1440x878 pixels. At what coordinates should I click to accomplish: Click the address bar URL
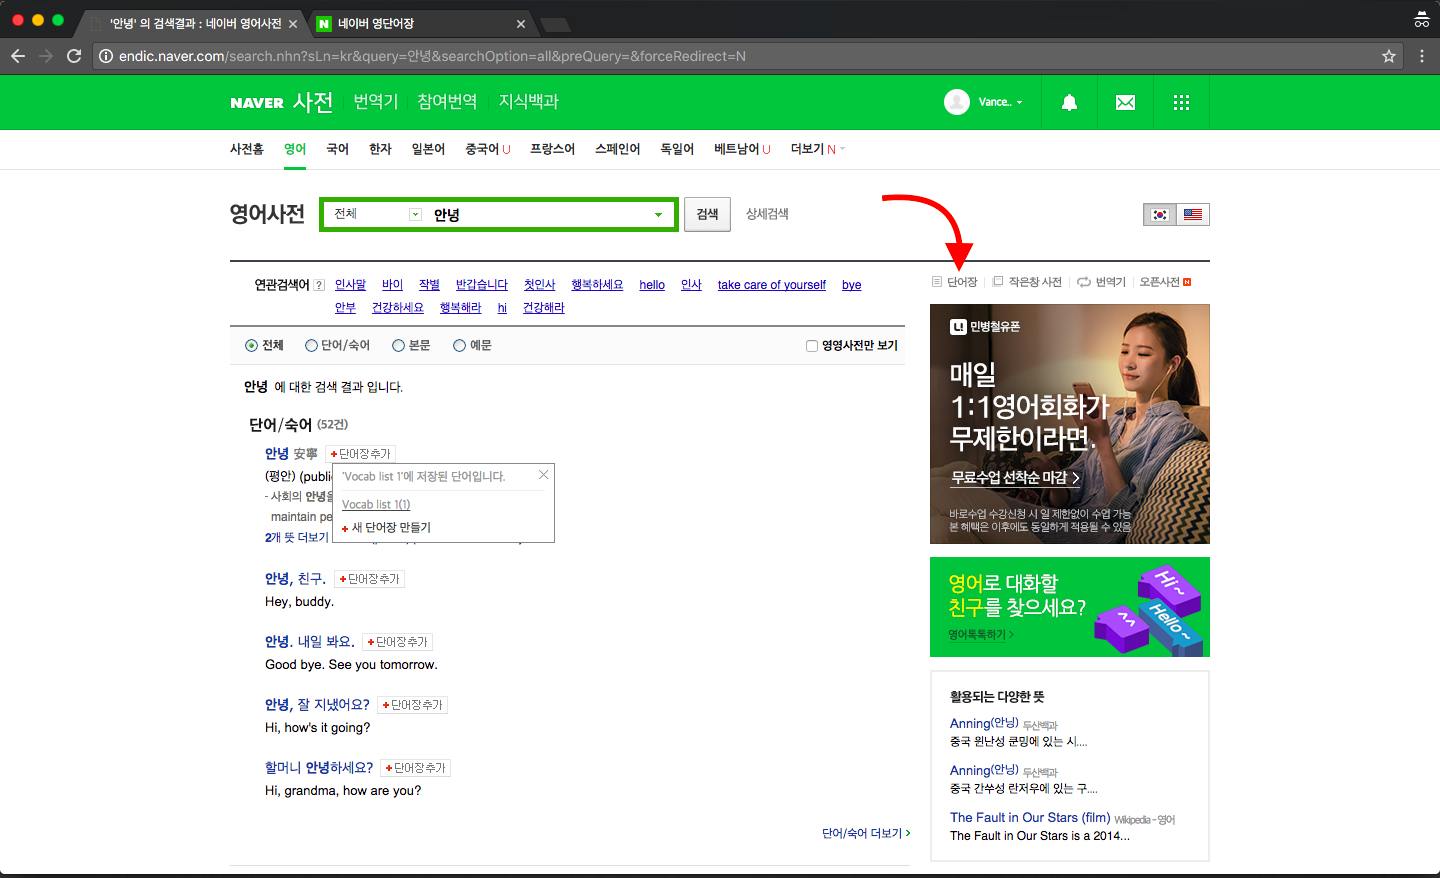point(432,56)
